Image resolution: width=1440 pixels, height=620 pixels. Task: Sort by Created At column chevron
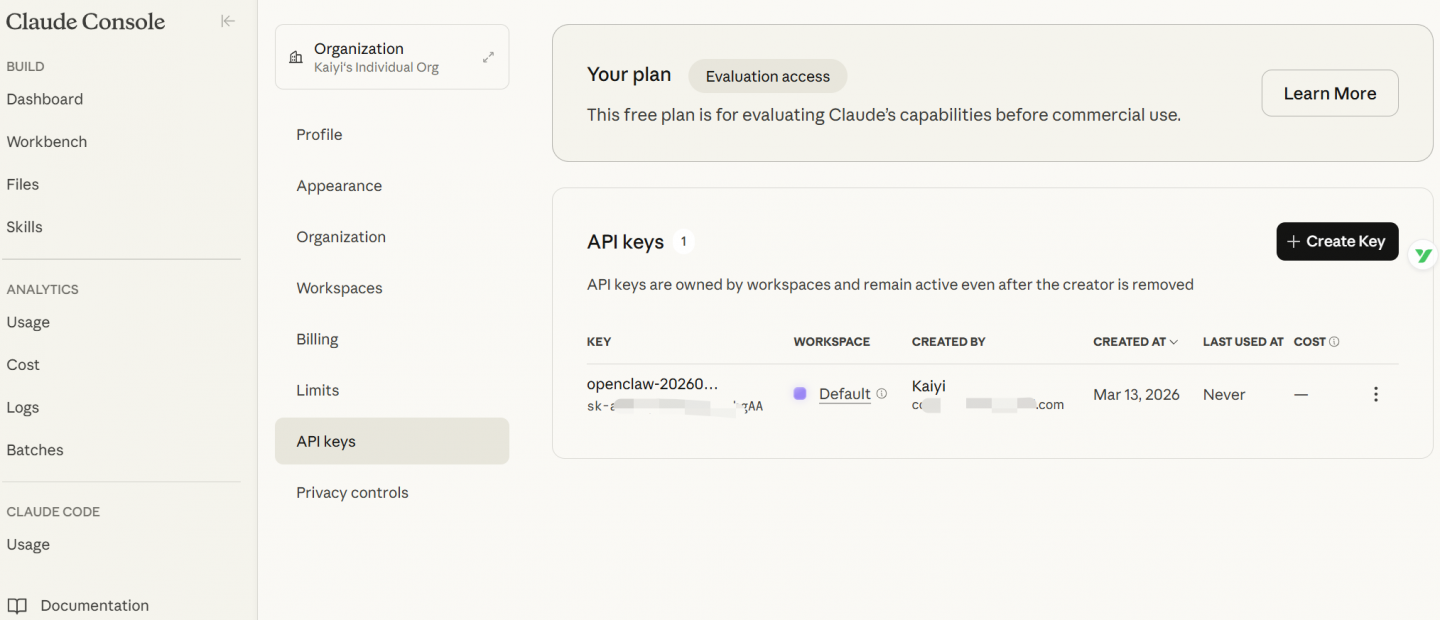click(x=1174, y=342)
